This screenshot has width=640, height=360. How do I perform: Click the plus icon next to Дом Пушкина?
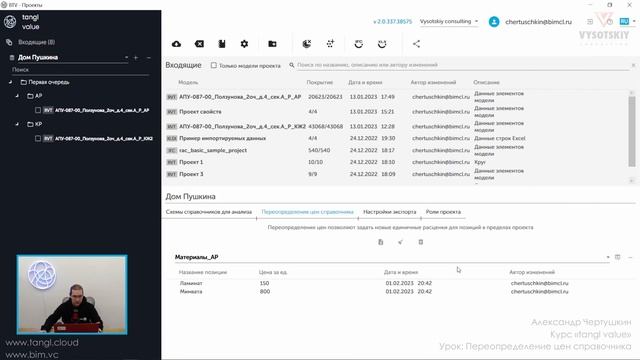pos(136,58)
